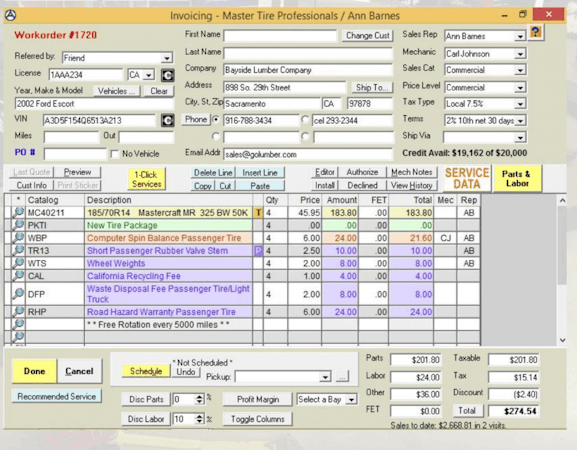The width and height of the screenshot is (577, 450).
Task: Open 1-Click Services
Action: [146, 179]
